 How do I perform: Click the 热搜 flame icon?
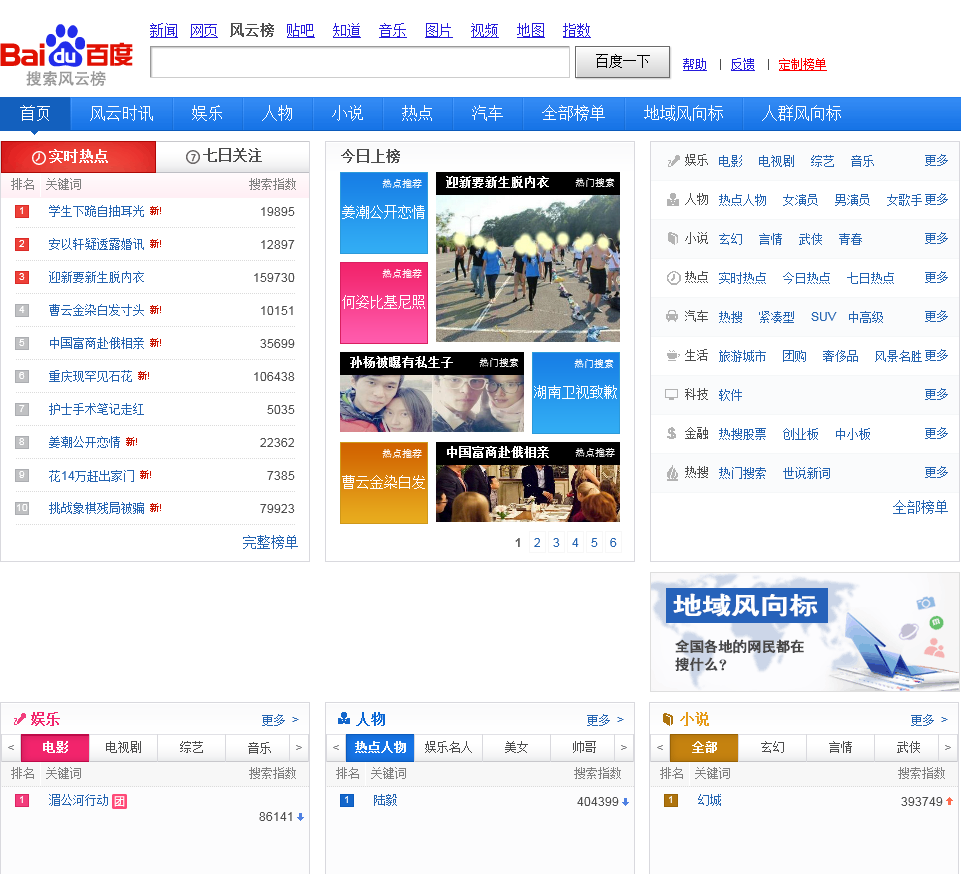[x=672, y=473]
